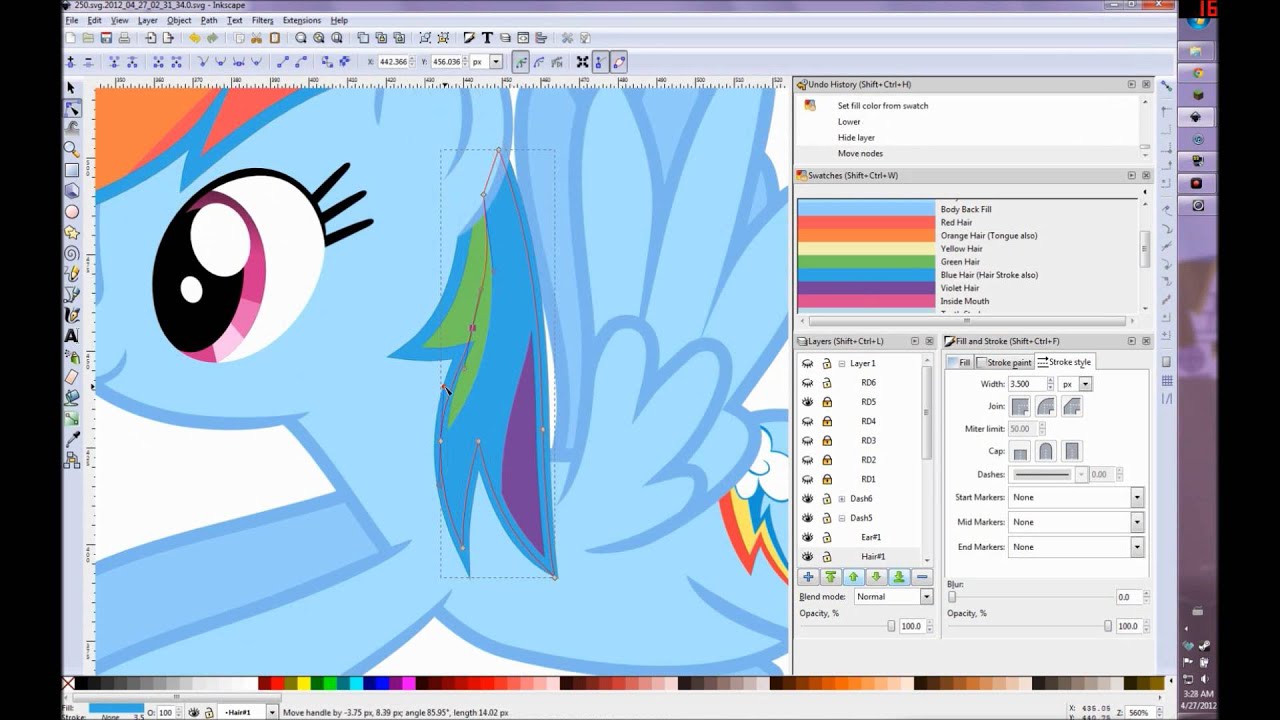The height and width of the screenshot is (720, 1280).
Task: Toggle lock icon of Dash5 layer
Action: click(x=827, y=518)
